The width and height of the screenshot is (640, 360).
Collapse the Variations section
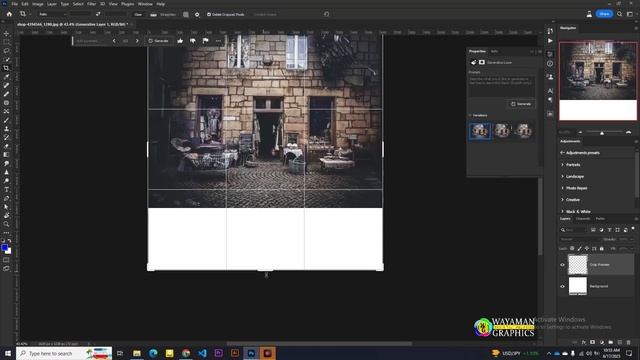(470, 116)
